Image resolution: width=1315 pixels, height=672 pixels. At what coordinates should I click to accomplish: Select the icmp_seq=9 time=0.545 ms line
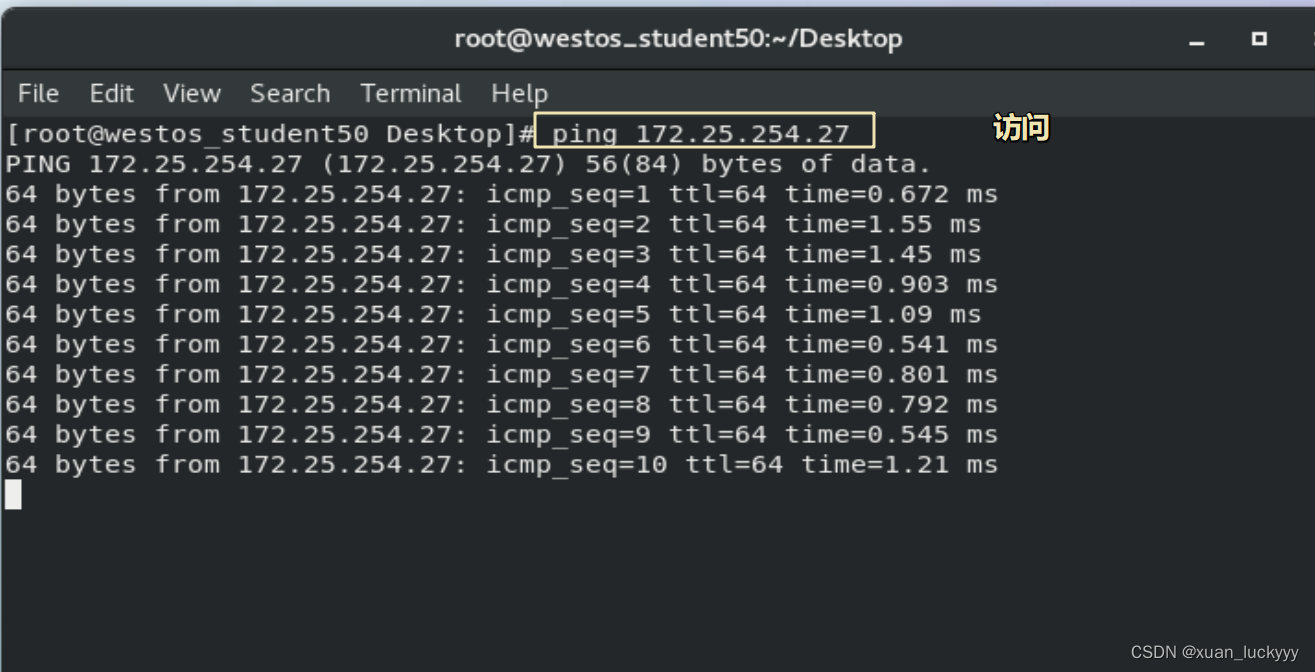pyautogui.click(x=501, y=434)
